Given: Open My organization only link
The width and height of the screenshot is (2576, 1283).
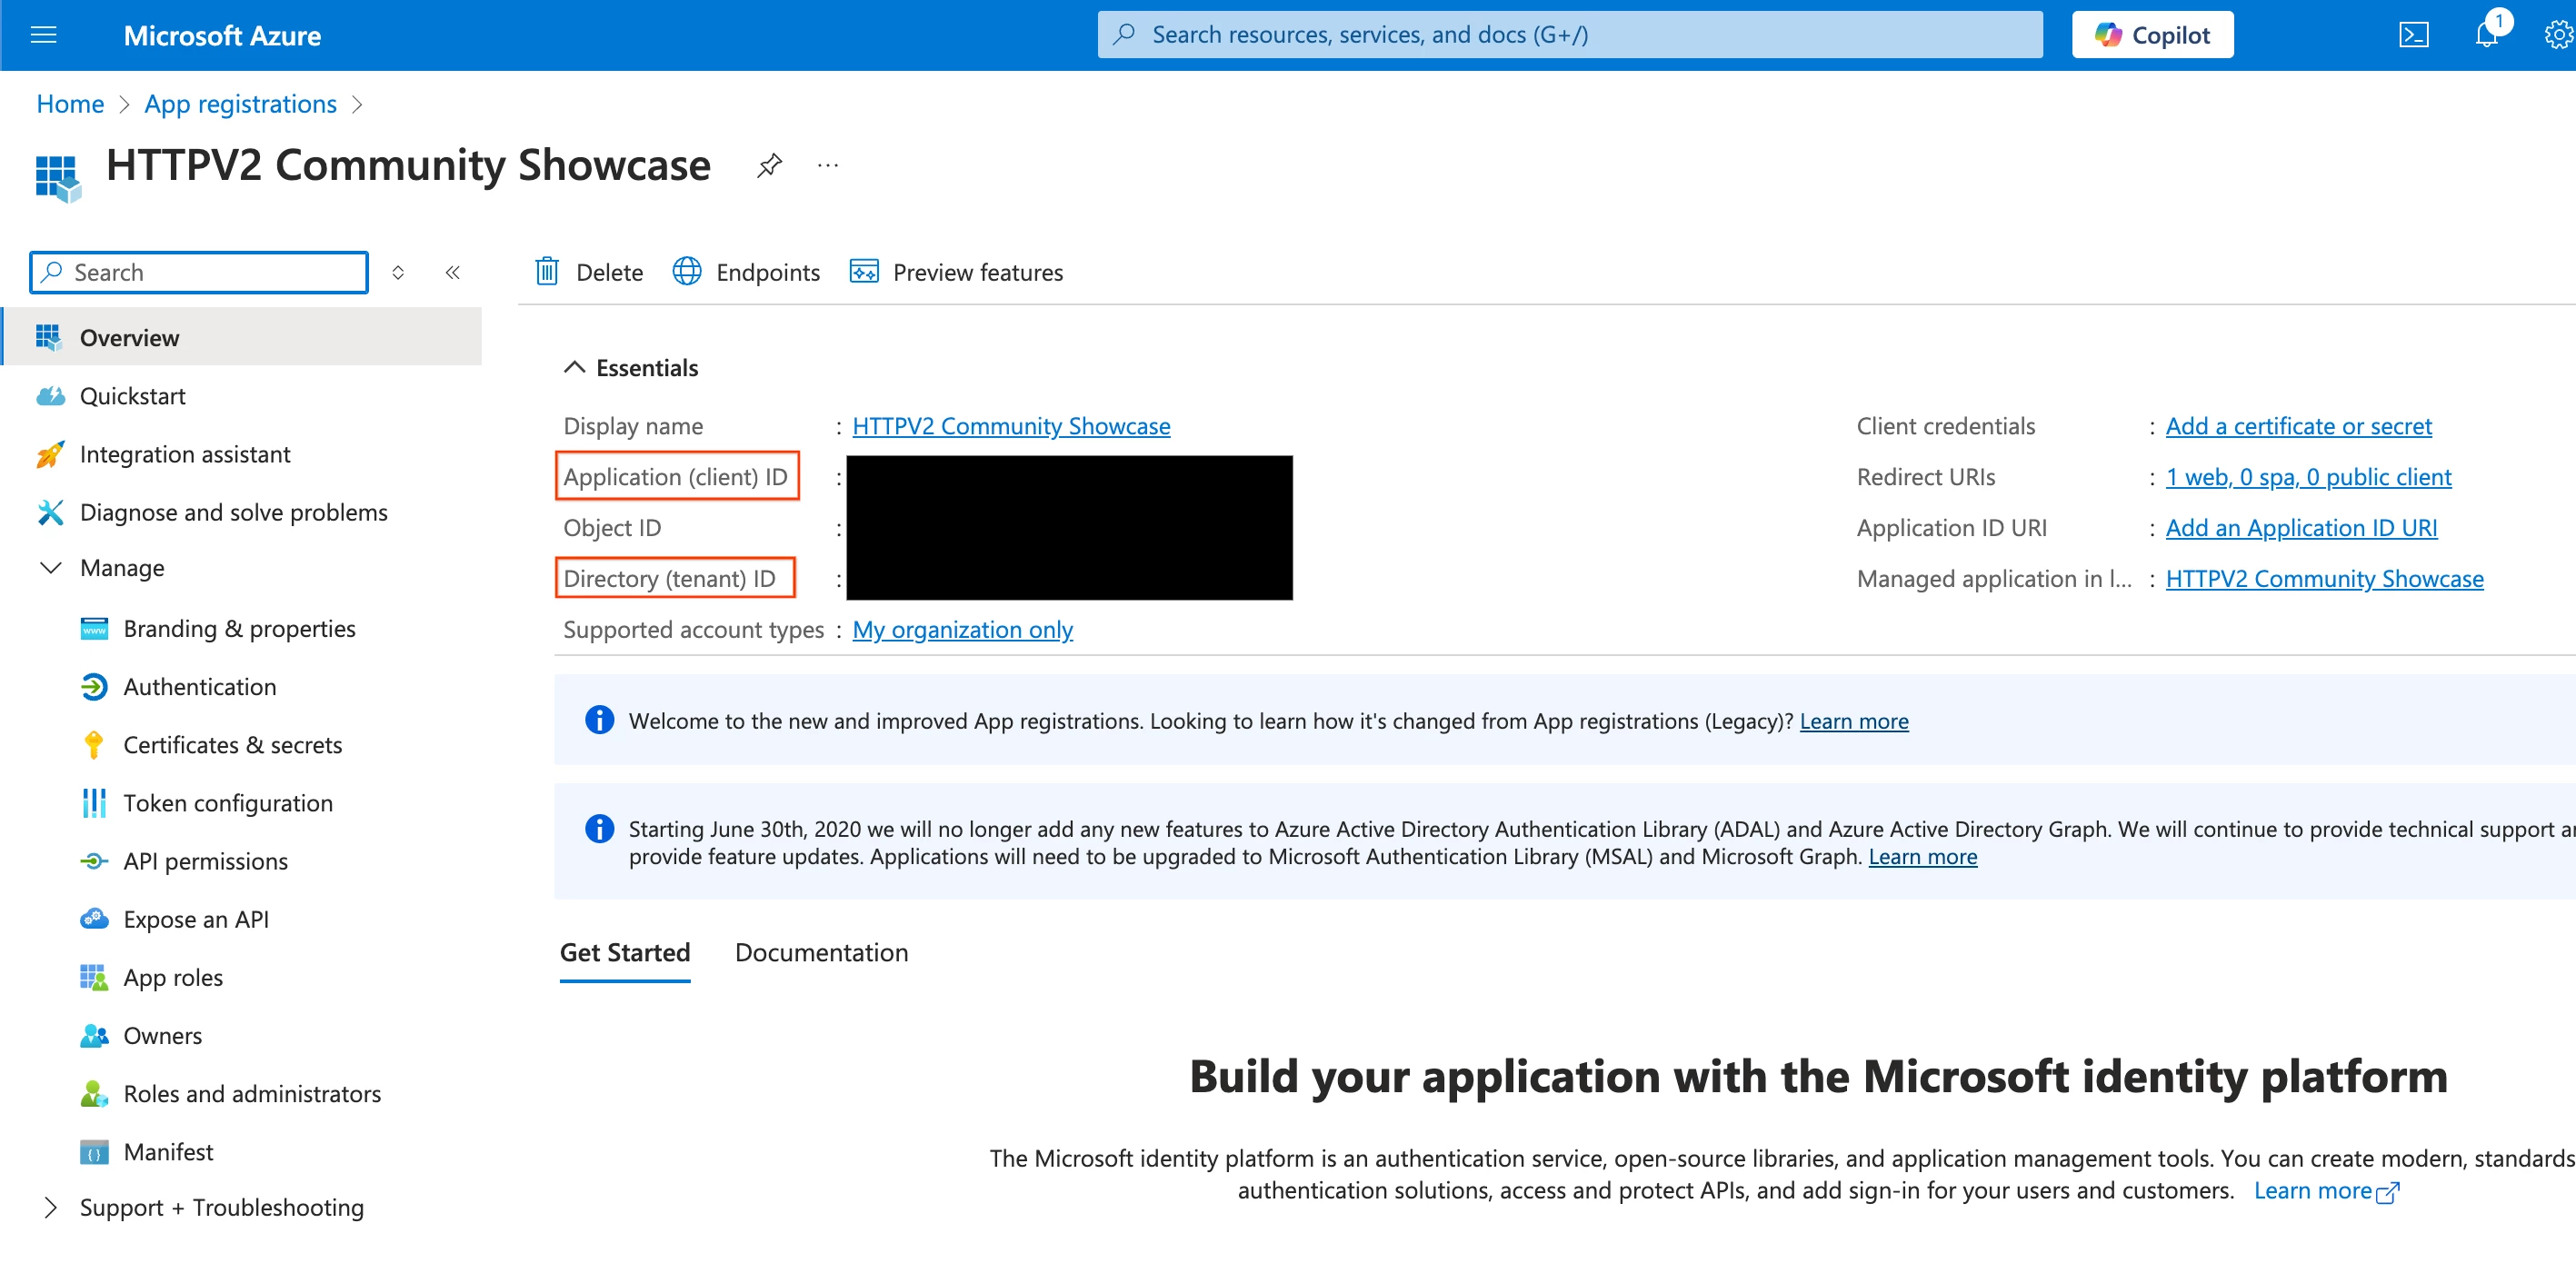Looking at the screenshot, I should click(962, 630).
